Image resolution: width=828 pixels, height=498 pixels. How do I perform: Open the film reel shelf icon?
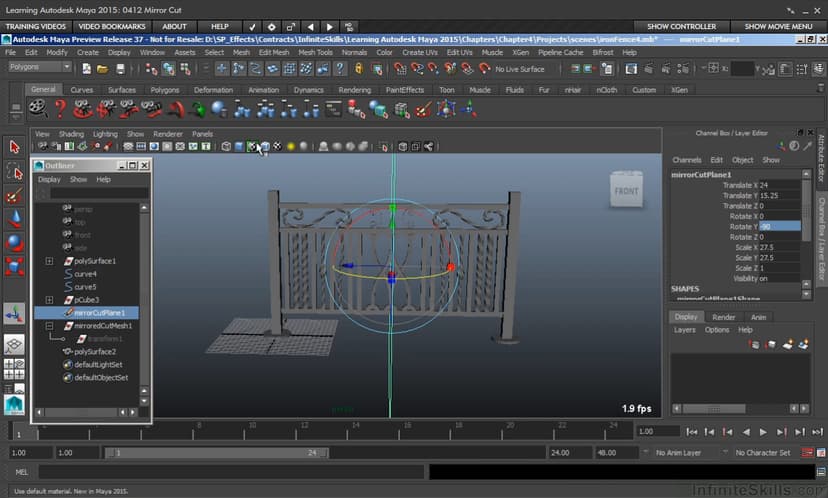[x=38, y=109]
